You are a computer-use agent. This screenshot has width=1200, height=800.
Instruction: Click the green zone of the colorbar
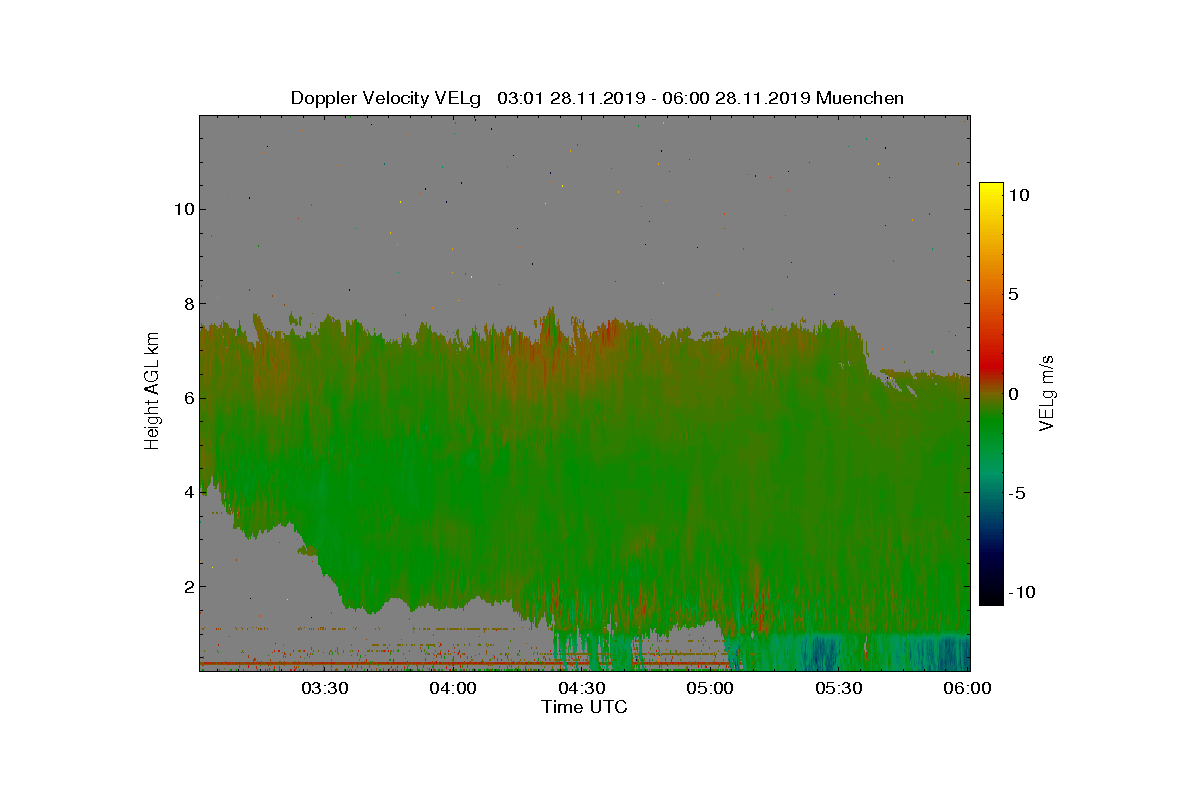pyautogui.click(x=991, y=430)
